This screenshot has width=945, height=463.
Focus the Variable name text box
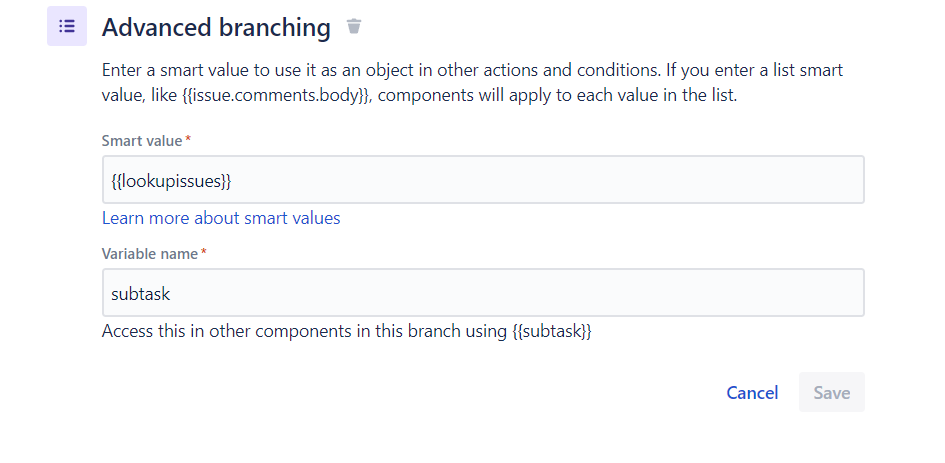click(483, 293)
